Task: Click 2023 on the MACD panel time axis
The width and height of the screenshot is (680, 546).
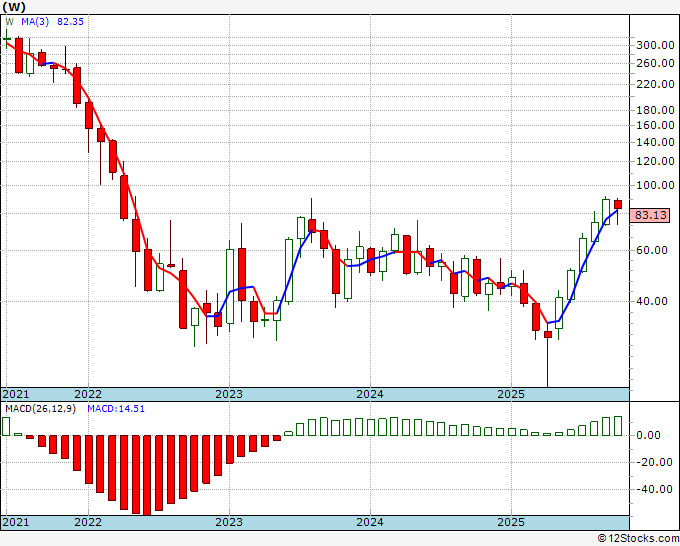Action: coord(229,522)
